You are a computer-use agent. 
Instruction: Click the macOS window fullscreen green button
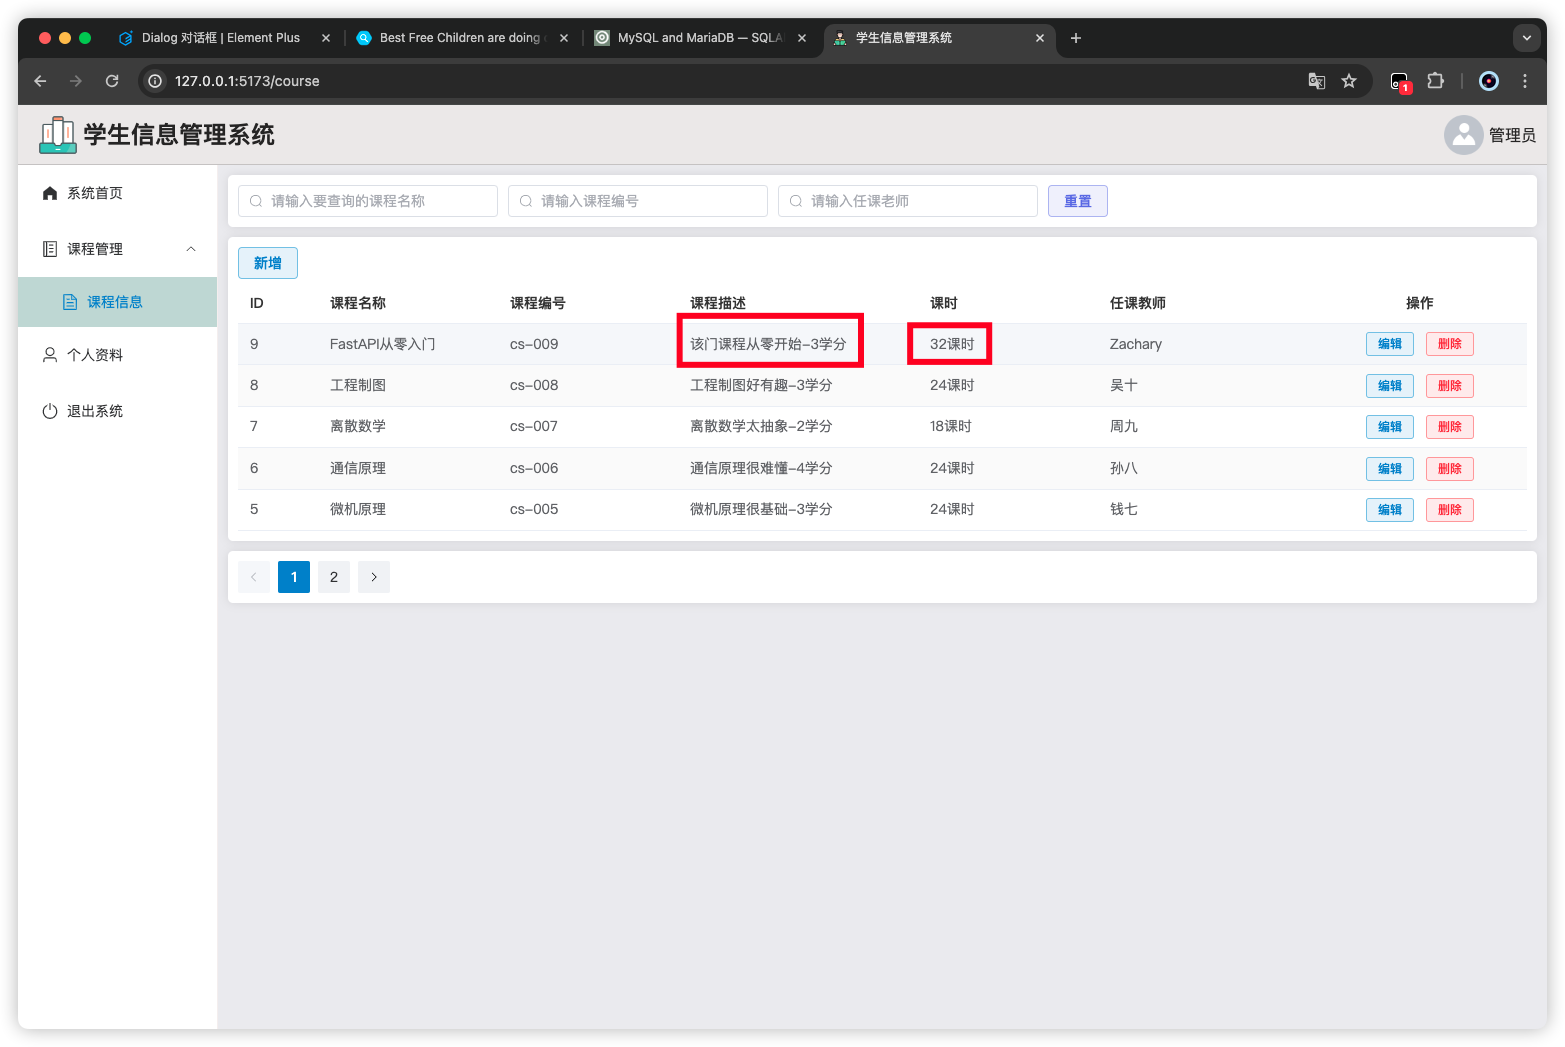click(x=85, y=38)
